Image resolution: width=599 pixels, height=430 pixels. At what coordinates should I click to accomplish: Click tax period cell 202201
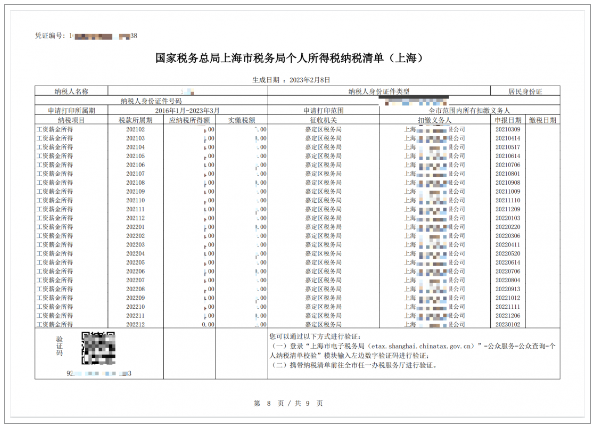(x=136, y=227)
